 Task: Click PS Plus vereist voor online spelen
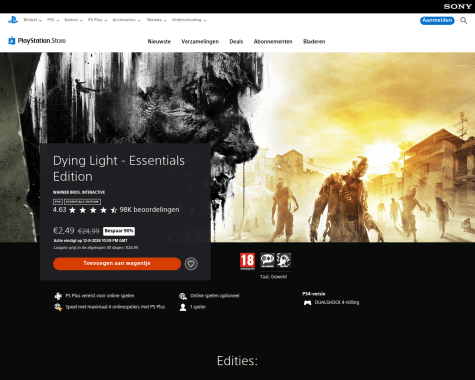(100, 296)
